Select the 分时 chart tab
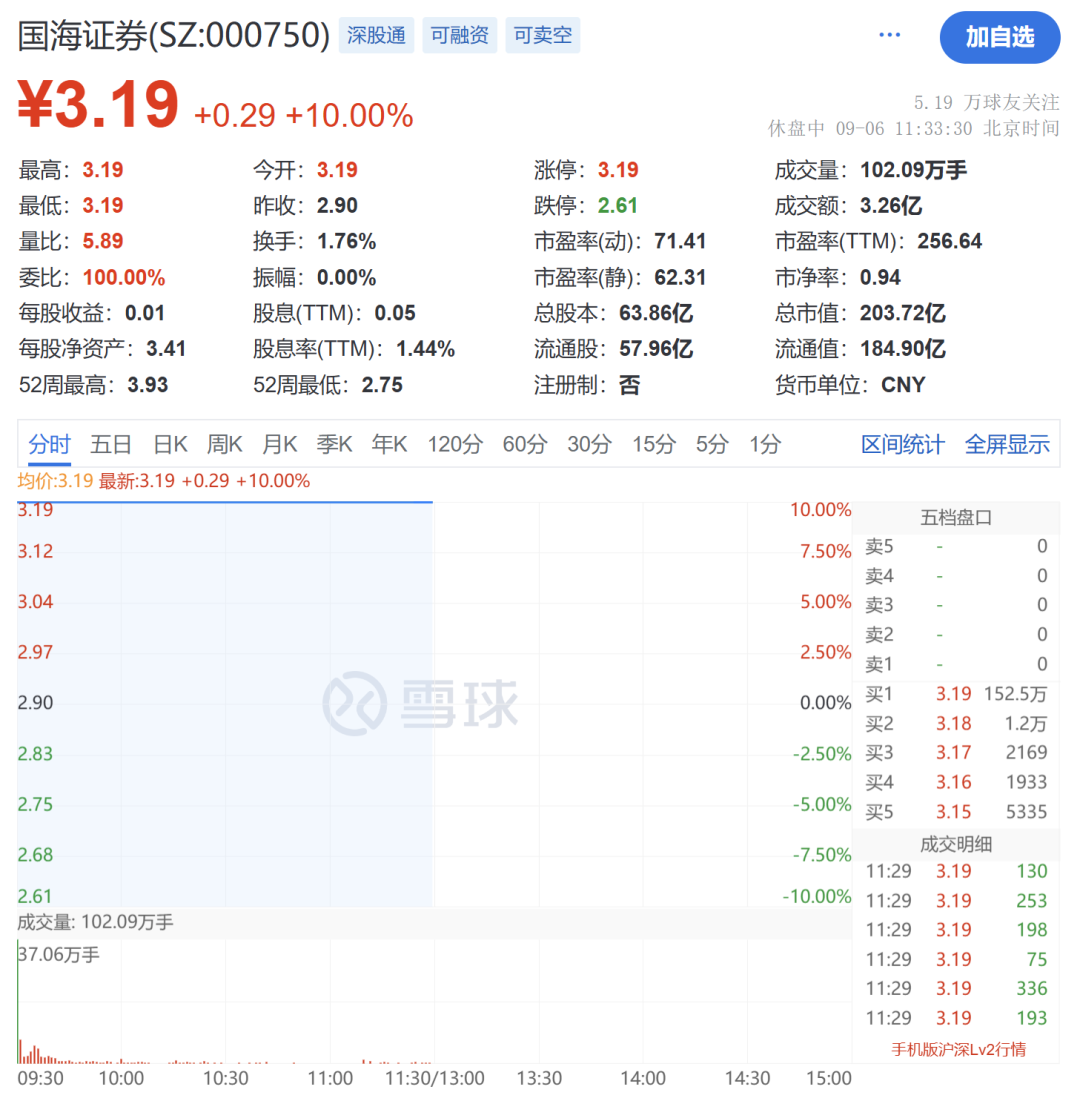 [49, 445]
